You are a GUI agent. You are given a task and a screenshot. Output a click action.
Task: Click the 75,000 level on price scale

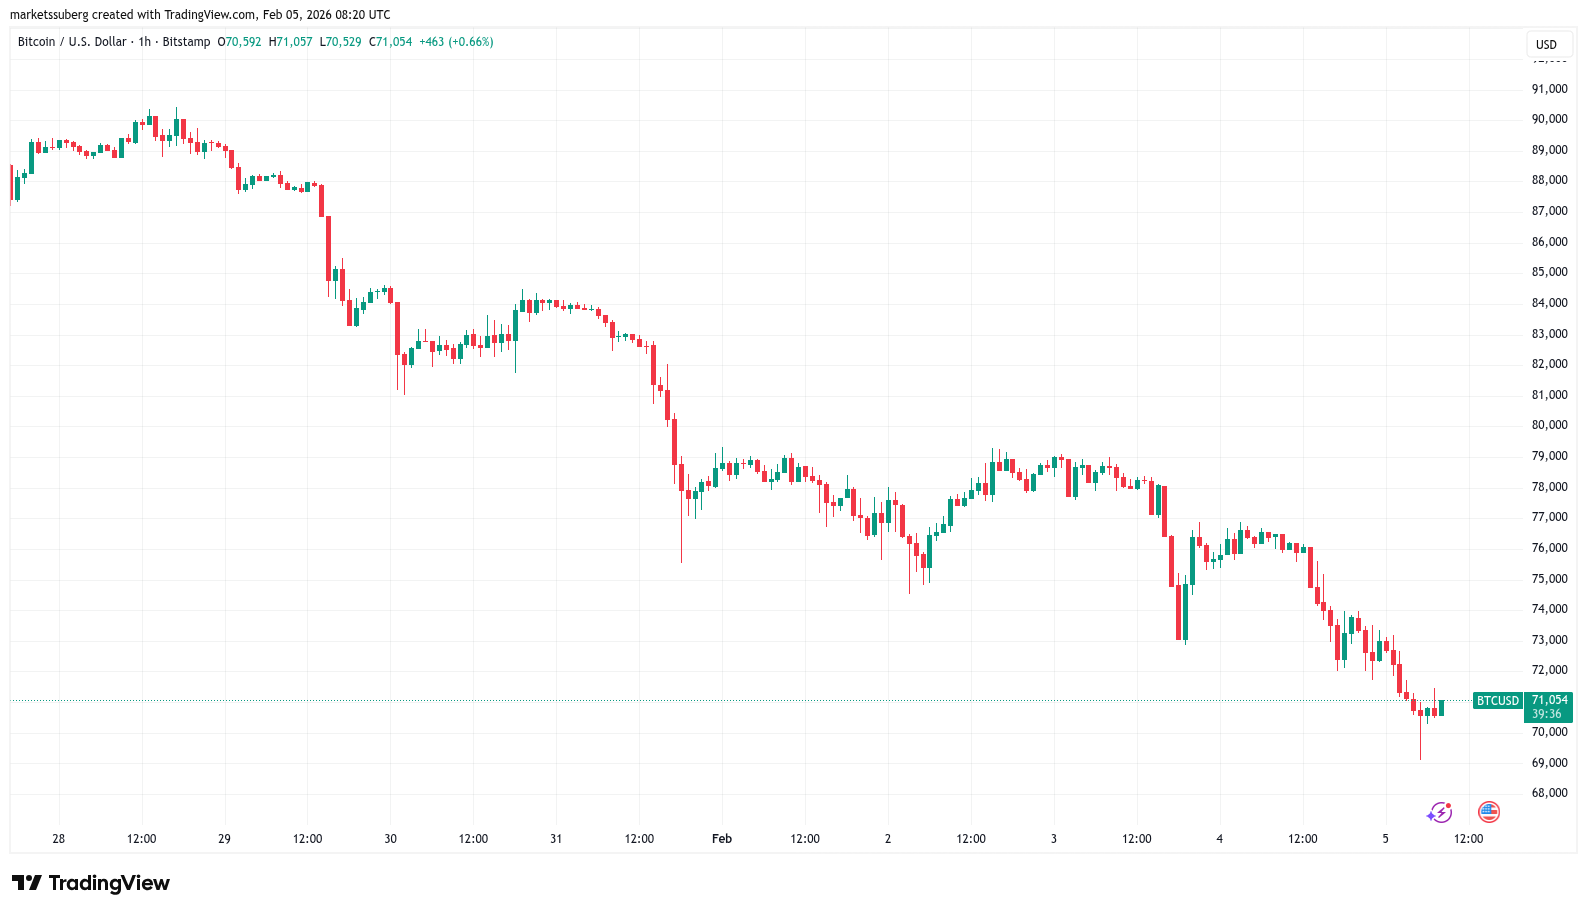(x=1549, y=579)
